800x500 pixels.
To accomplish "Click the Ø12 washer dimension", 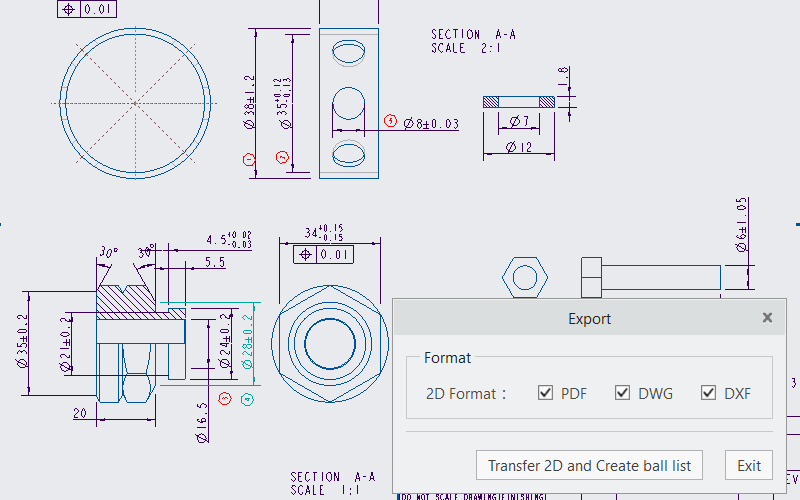I will (x=519, y=147).
